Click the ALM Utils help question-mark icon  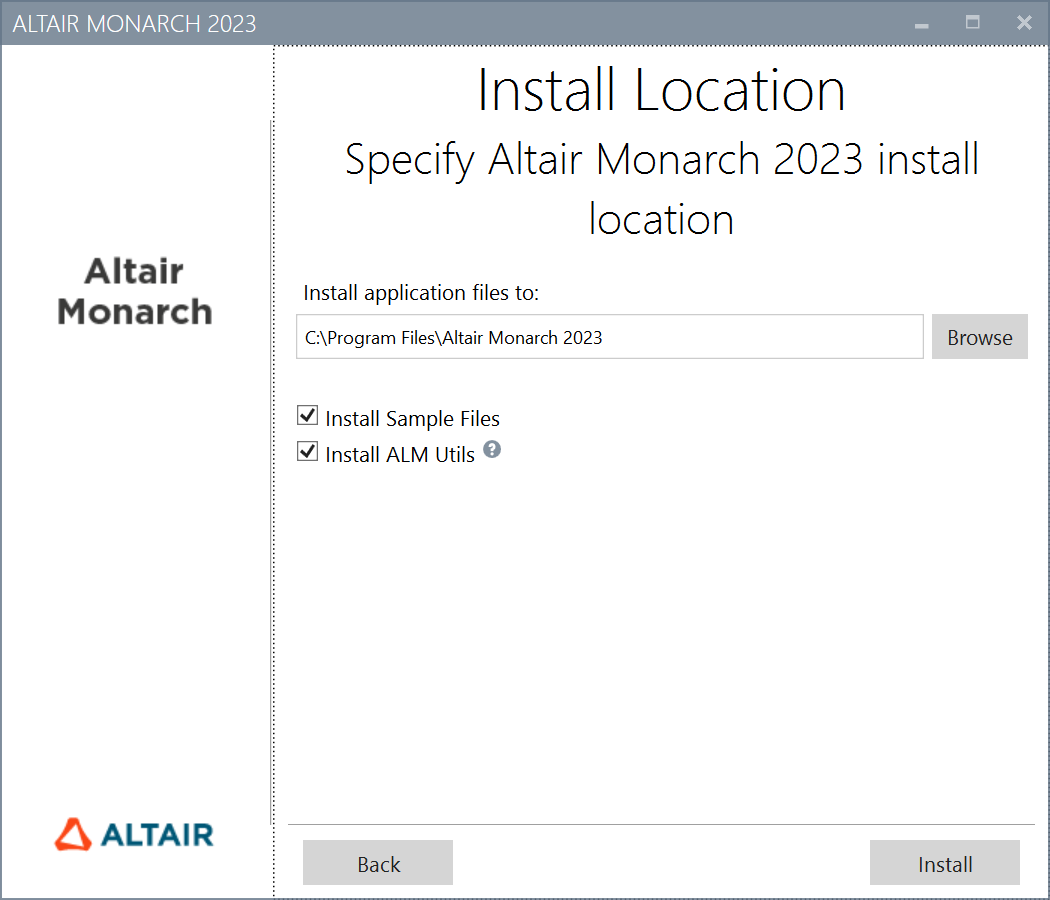[492, 449]
